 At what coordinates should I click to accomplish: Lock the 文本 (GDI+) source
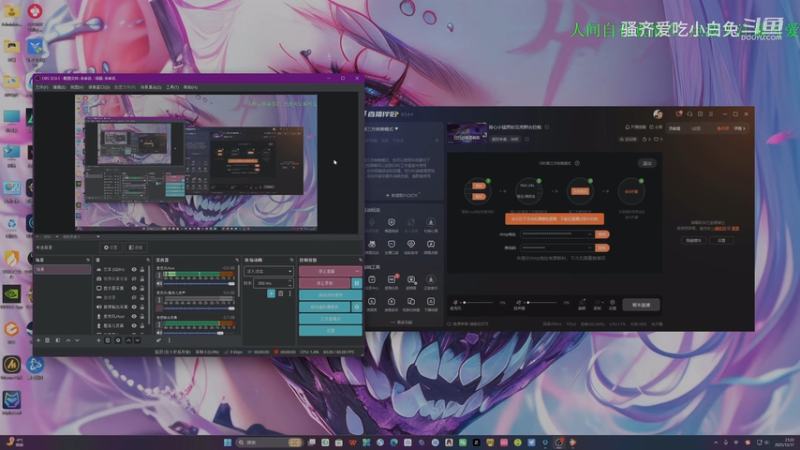point(142,269)
